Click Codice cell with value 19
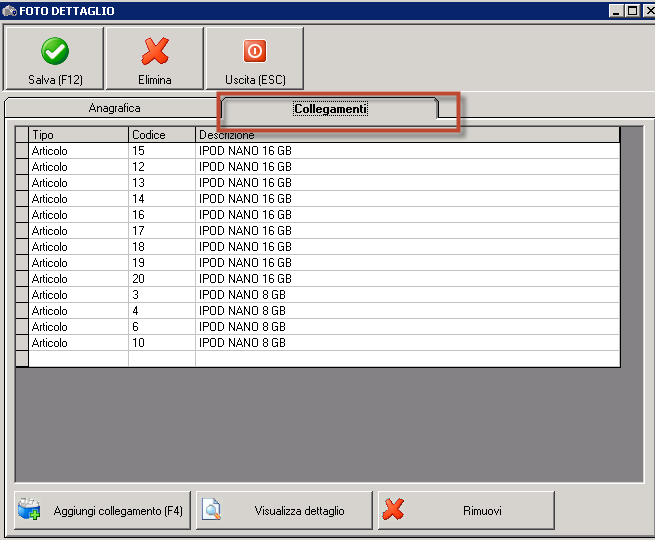 [162, 263]
